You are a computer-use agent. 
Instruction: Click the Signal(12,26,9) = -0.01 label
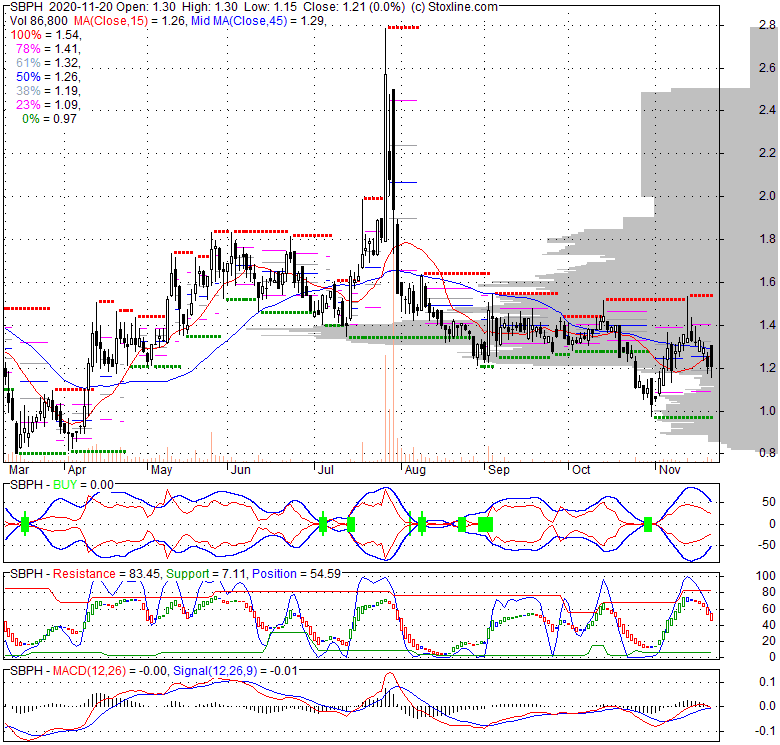click(x=235, y=671)
